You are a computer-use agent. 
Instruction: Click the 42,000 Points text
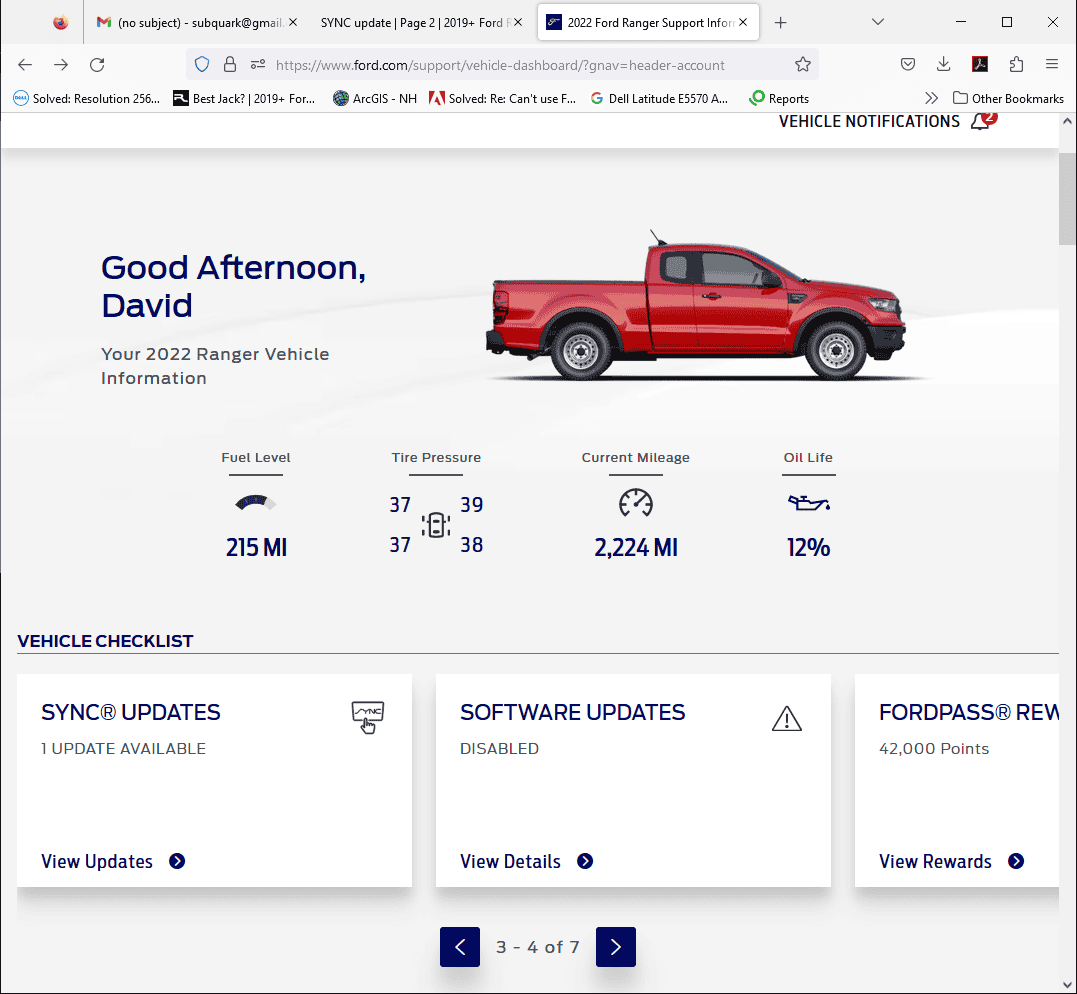point(934,749)
